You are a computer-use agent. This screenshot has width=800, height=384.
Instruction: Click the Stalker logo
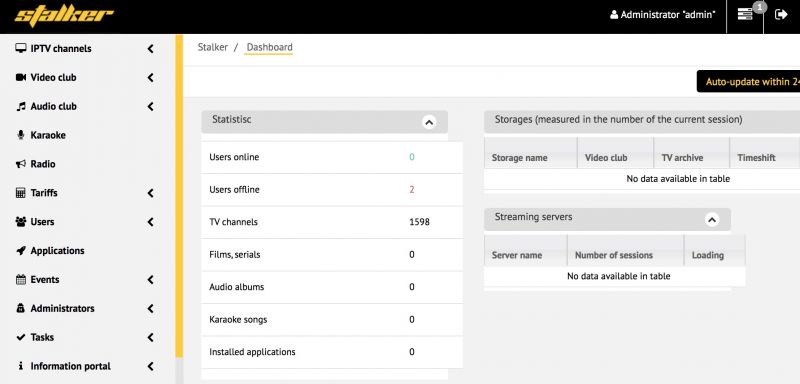coord(64,15)
